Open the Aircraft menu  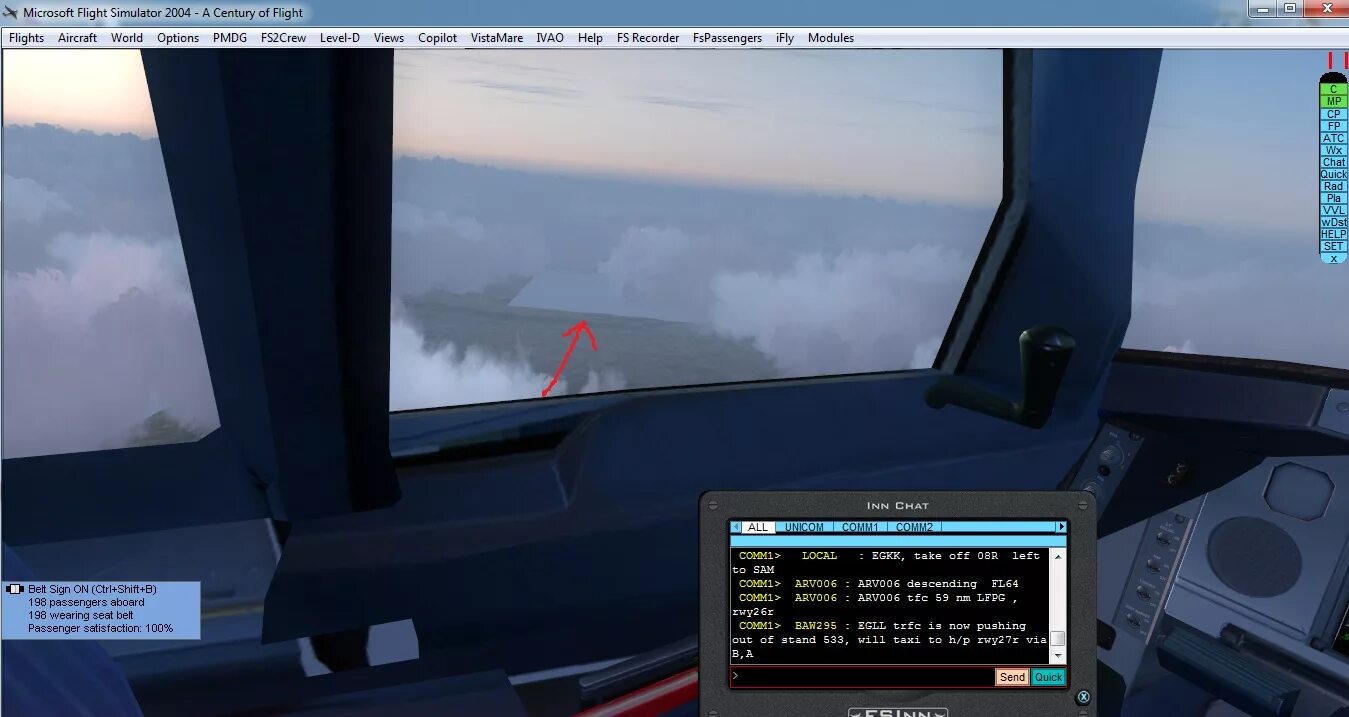(x=78, y=38)
